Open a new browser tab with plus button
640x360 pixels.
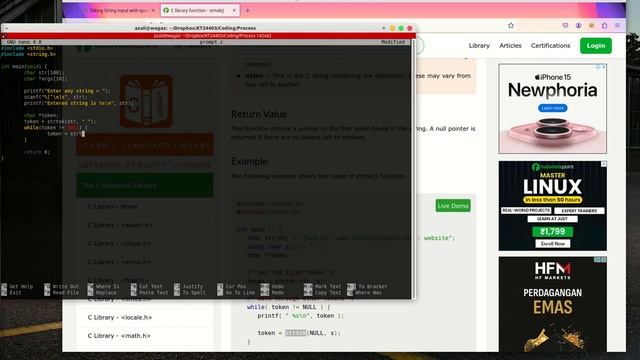tap(247, 10)
